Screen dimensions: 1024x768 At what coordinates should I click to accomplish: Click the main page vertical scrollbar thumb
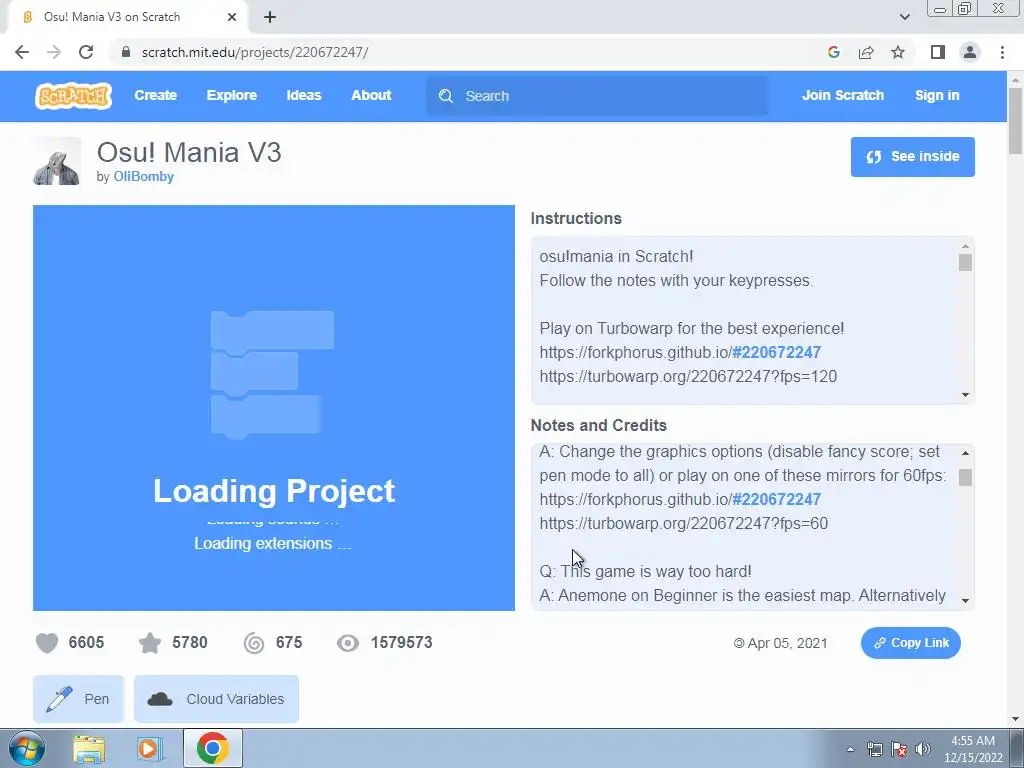[x=1015, y=121]
